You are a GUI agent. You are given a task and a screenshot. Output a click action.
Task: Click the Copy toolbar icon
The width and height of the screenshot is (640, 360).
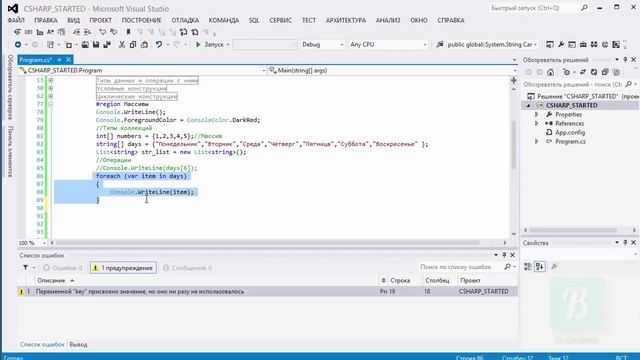pos(133,44)
